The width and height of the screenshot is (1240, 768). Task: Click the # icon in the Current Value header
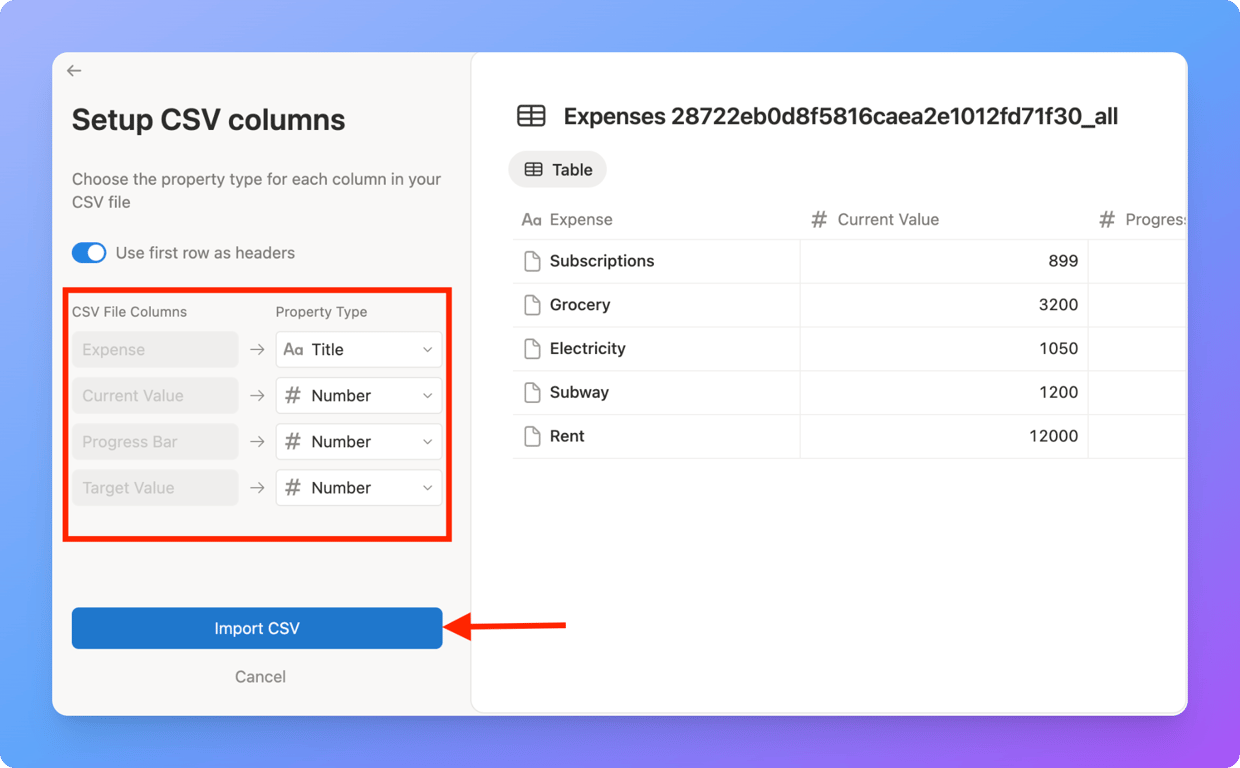pyautogui.click(x=820, y=219)
